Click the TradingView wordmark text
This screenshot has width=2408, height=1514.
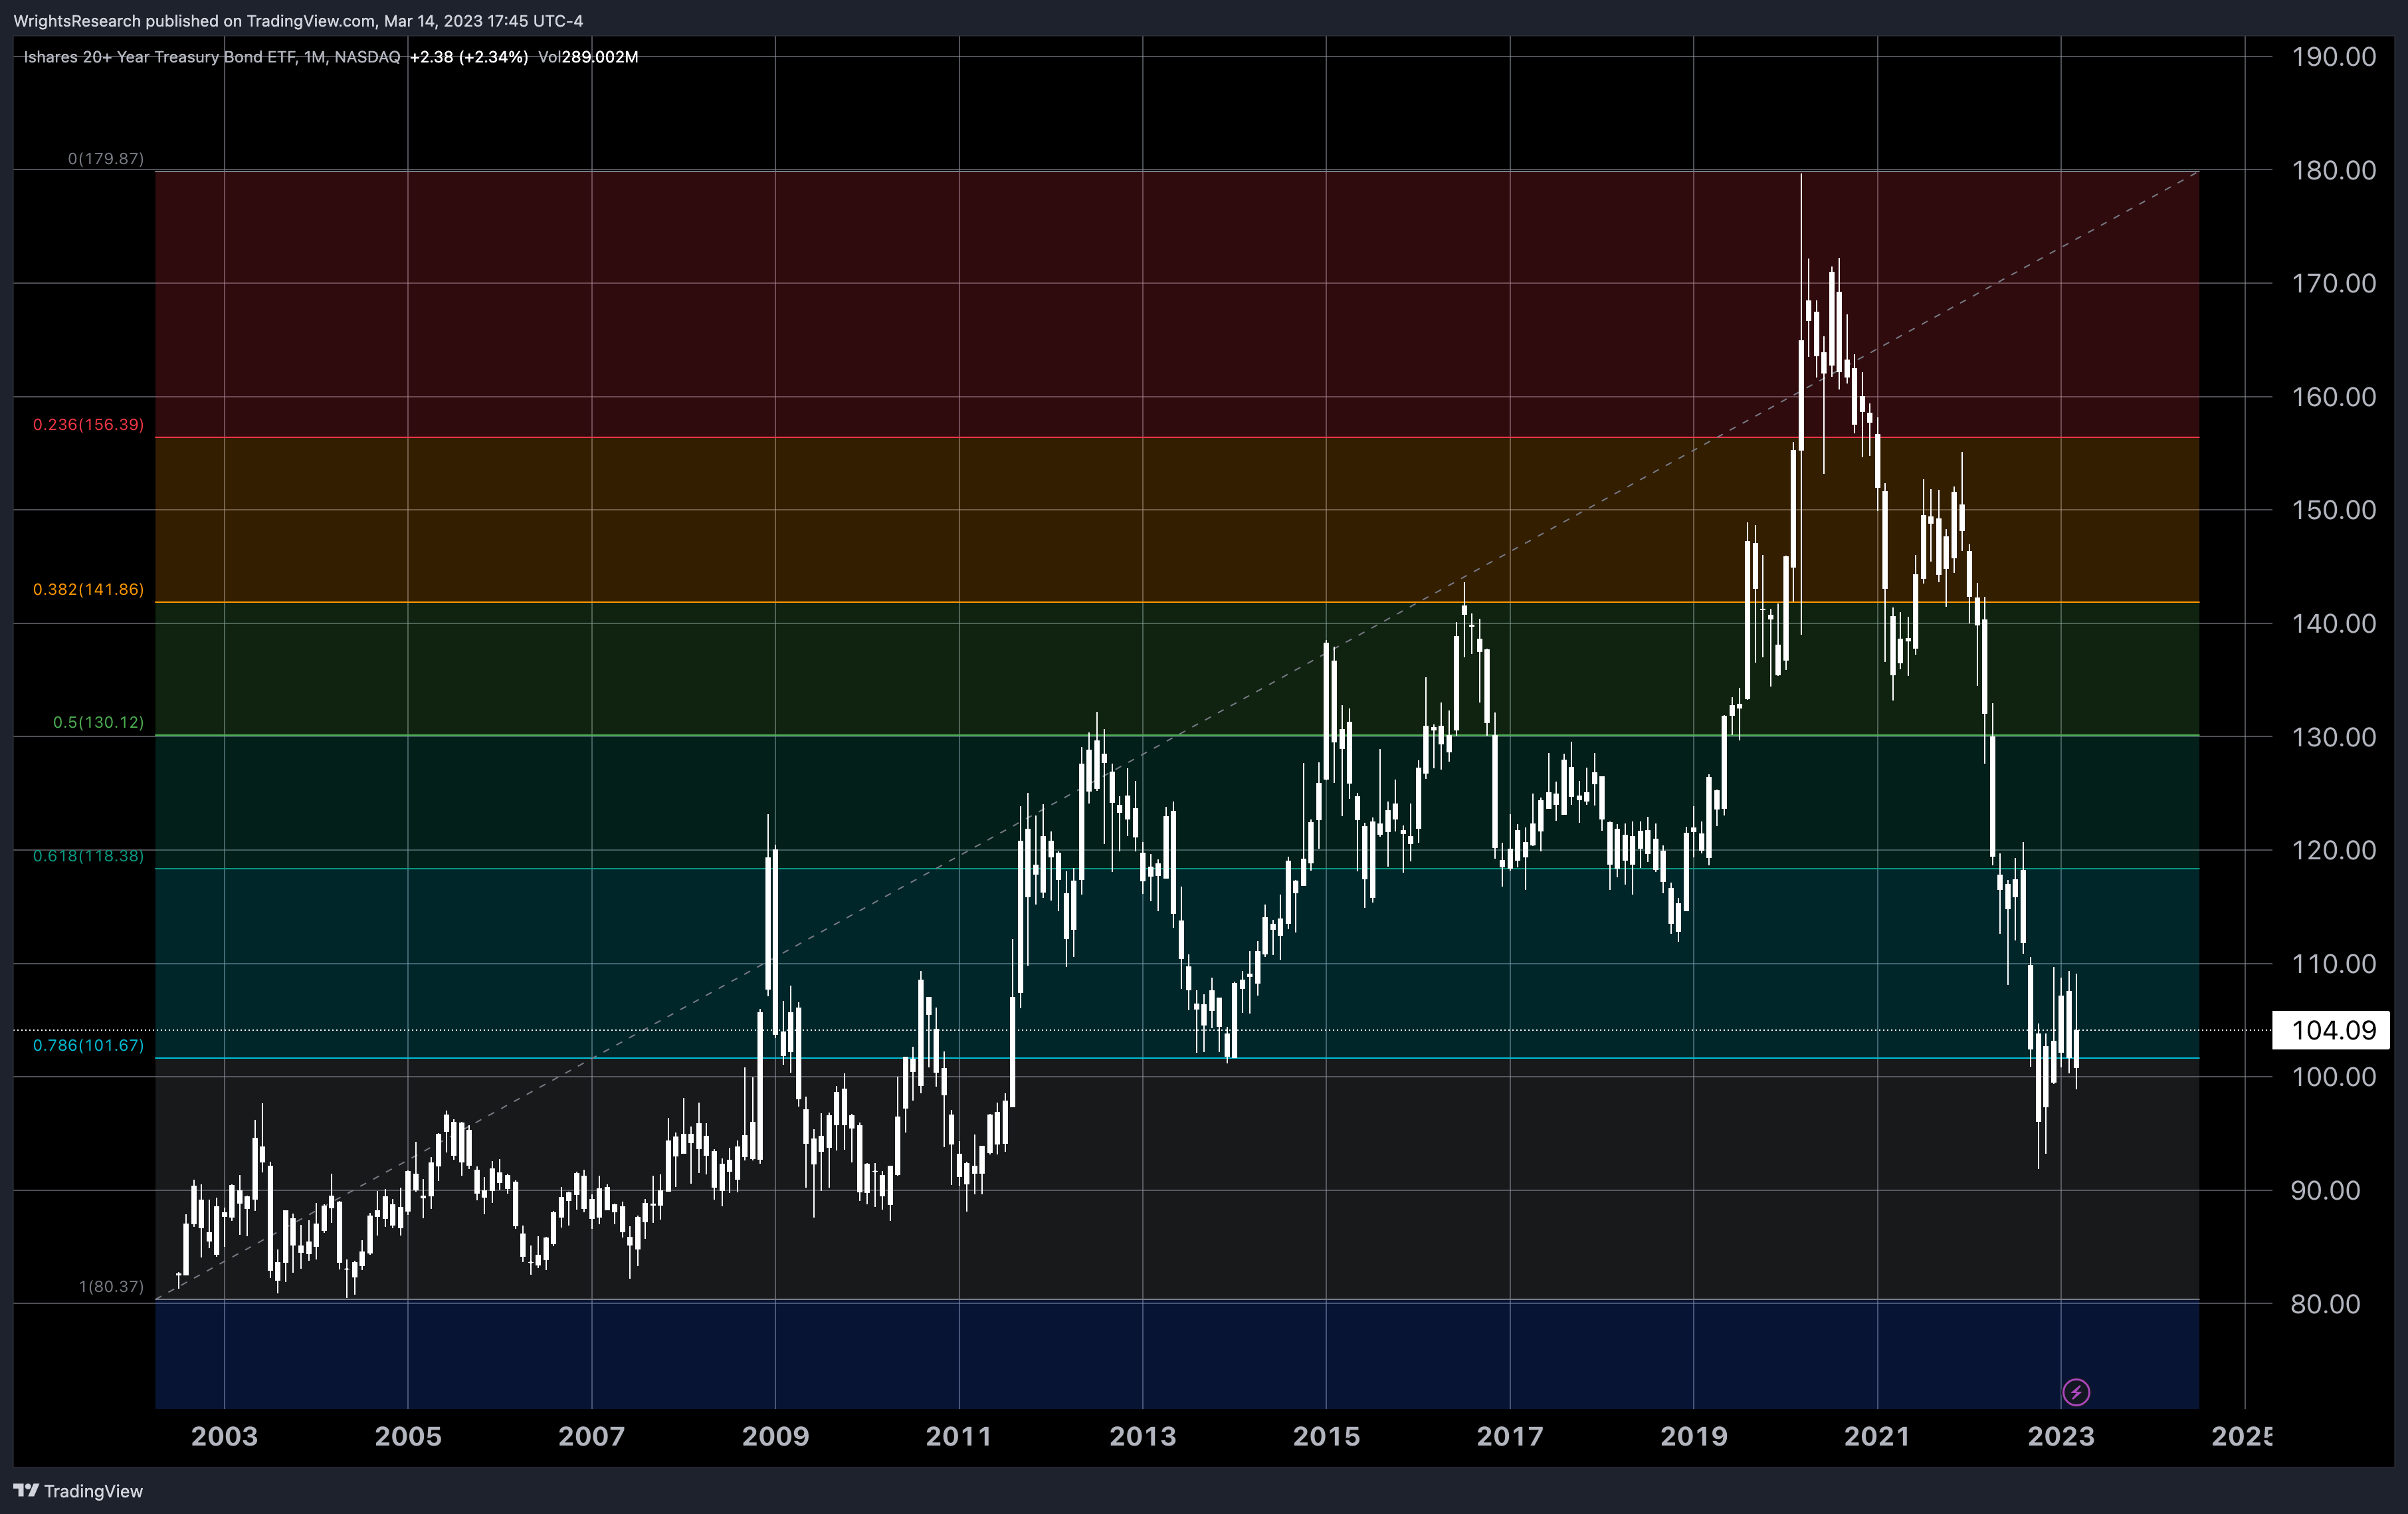93,1491
